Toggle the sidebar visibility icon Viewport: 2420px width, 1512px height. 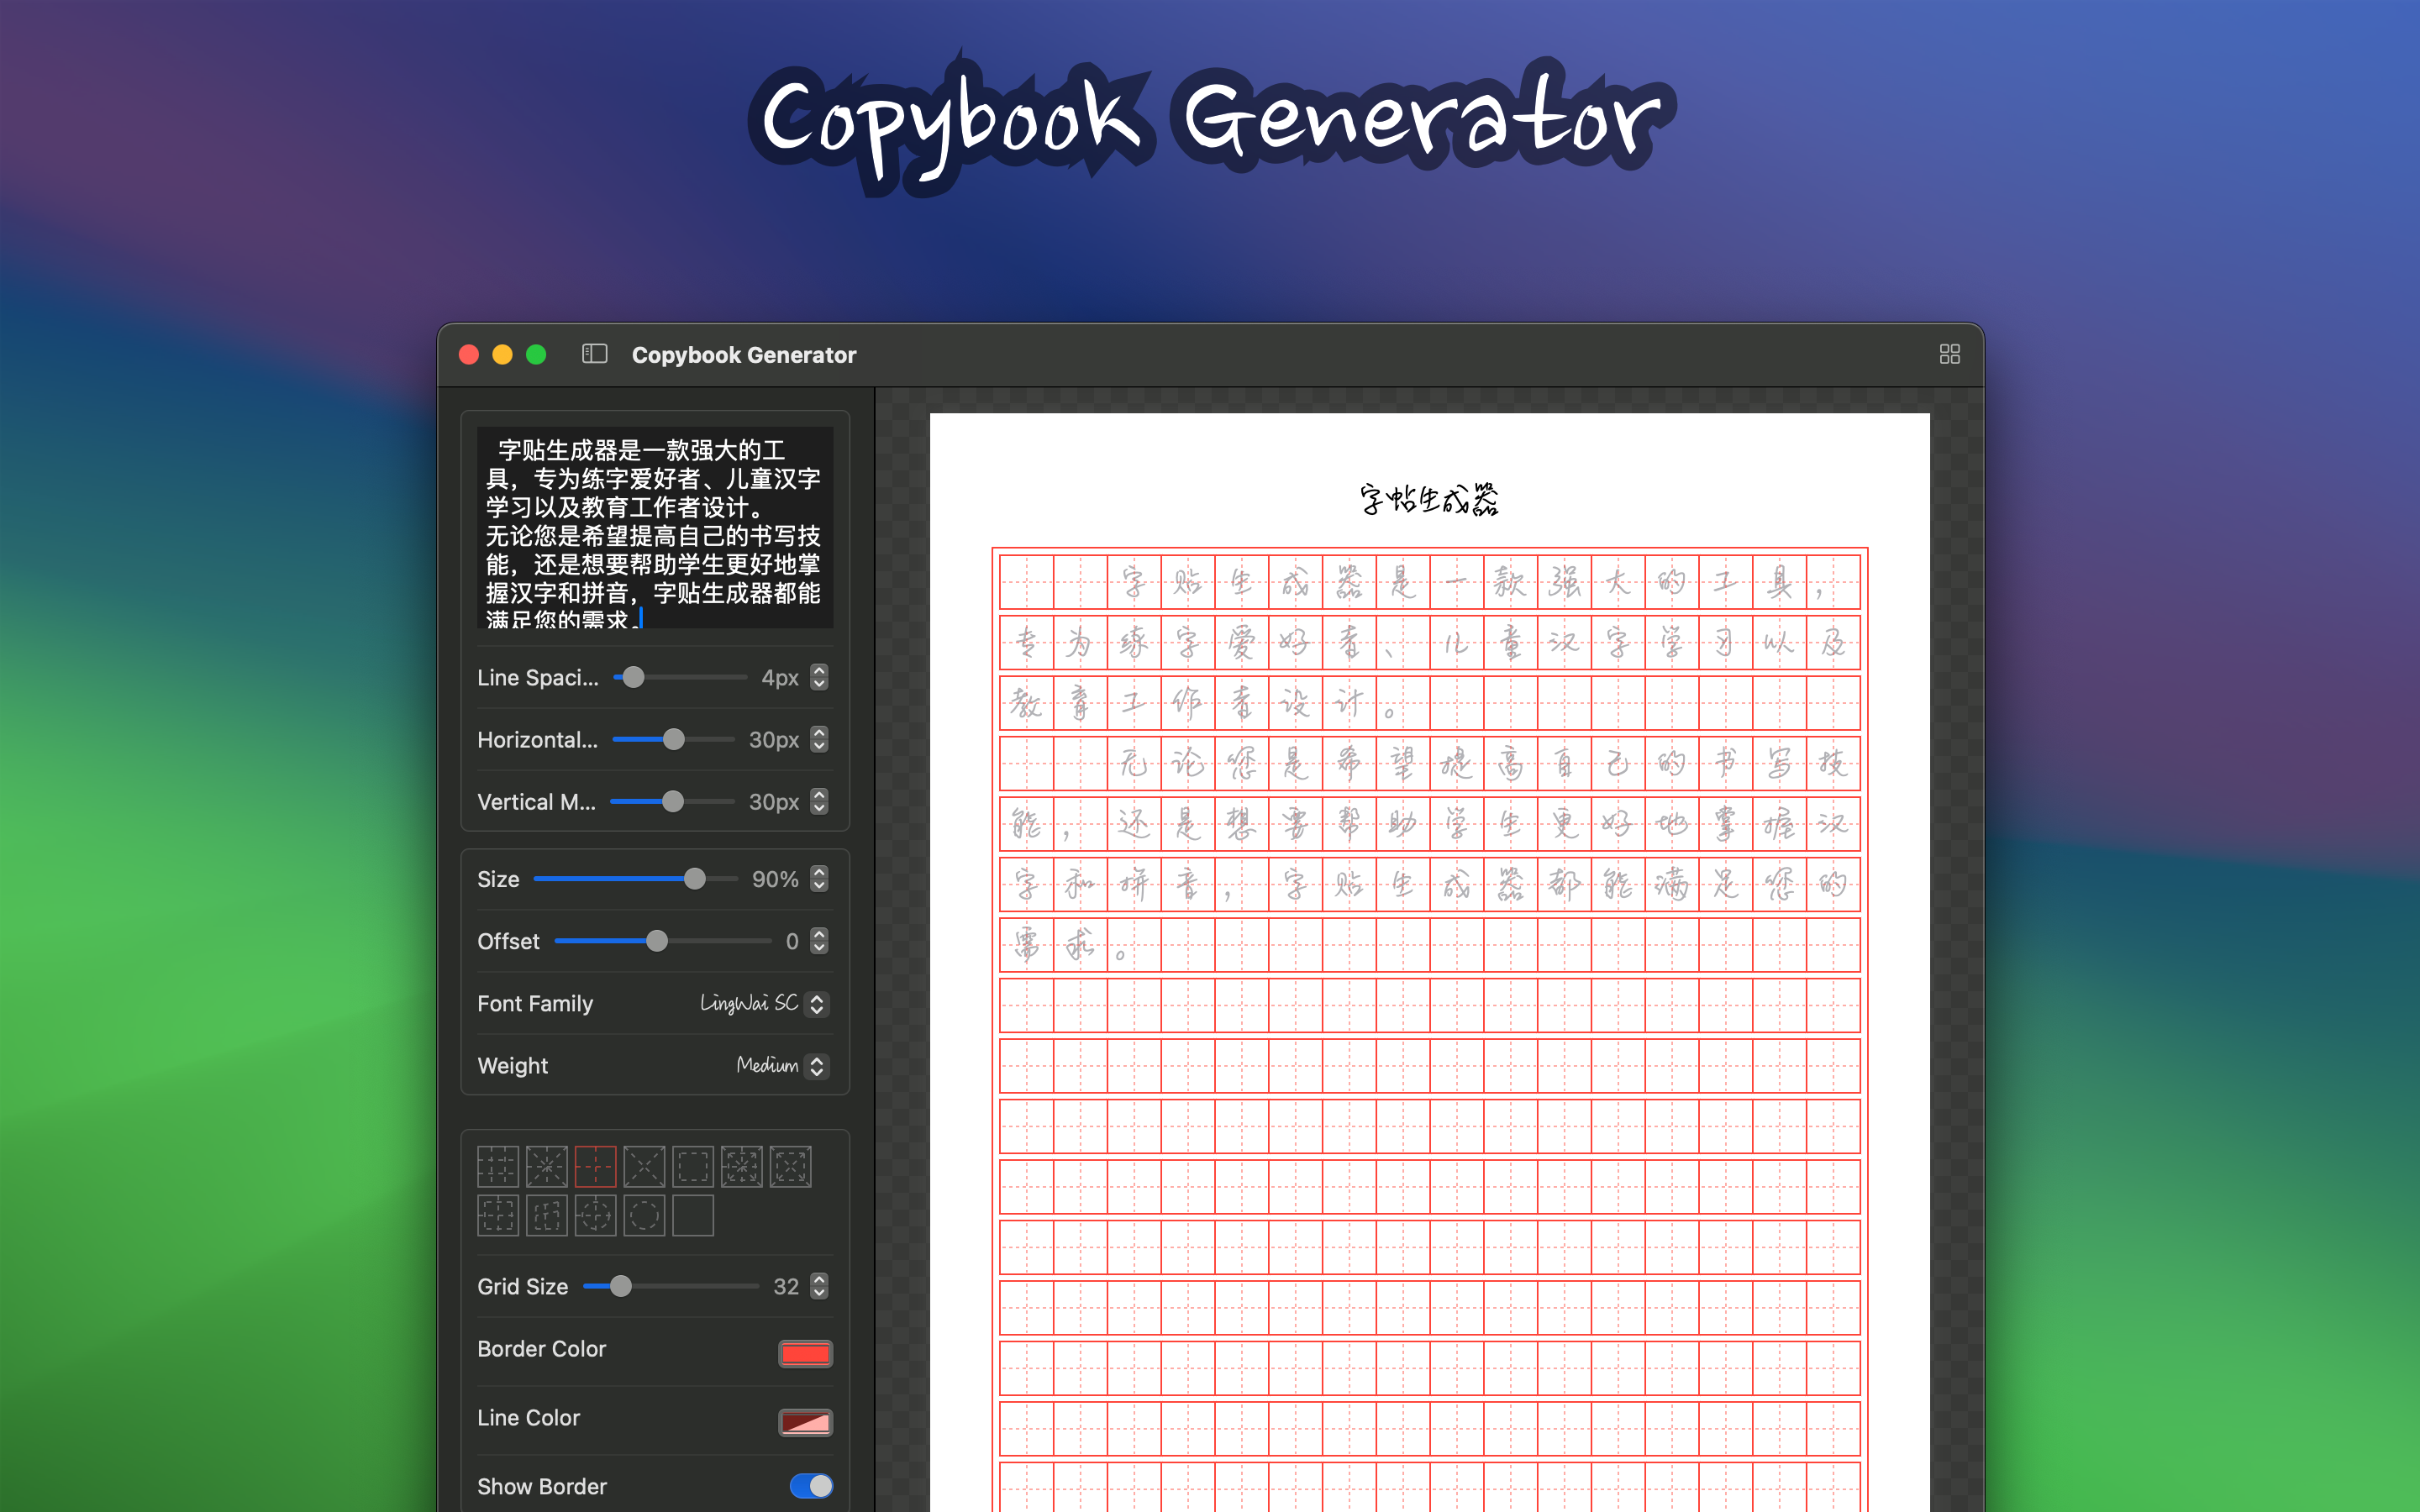point(594,354)
